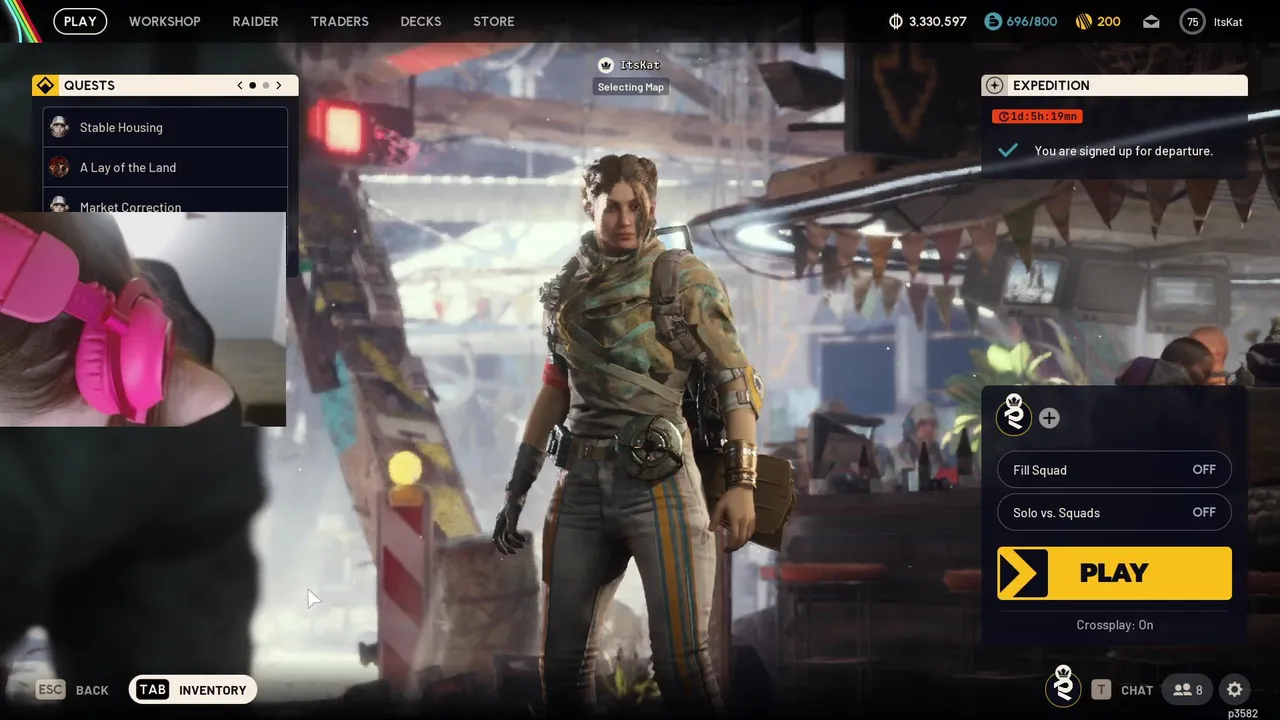Screen dimensions: 1280x720
Task: Click the Crossplay: On label
Action: tap(1114, 625)
